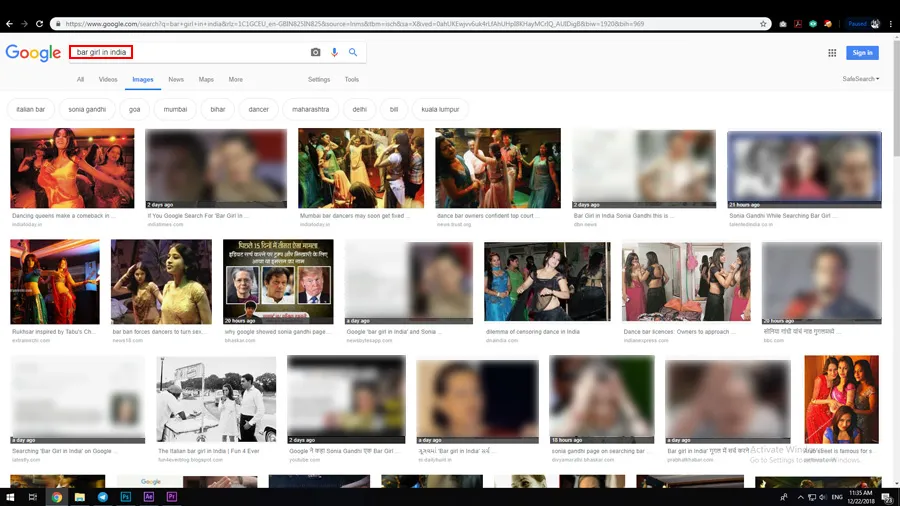Image resolution: width=900 pixels, height=506 pixels.
Task: Open 'Dancing queens make a comeback' image
Action: pyautogui.click(x=72, y=168)
